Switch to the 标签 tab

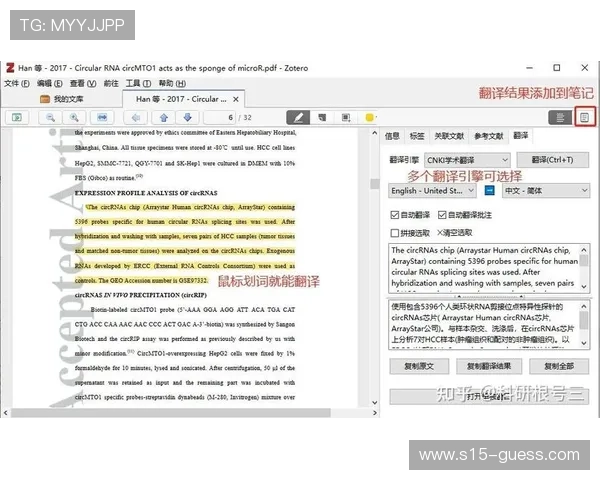click(417, 136)
